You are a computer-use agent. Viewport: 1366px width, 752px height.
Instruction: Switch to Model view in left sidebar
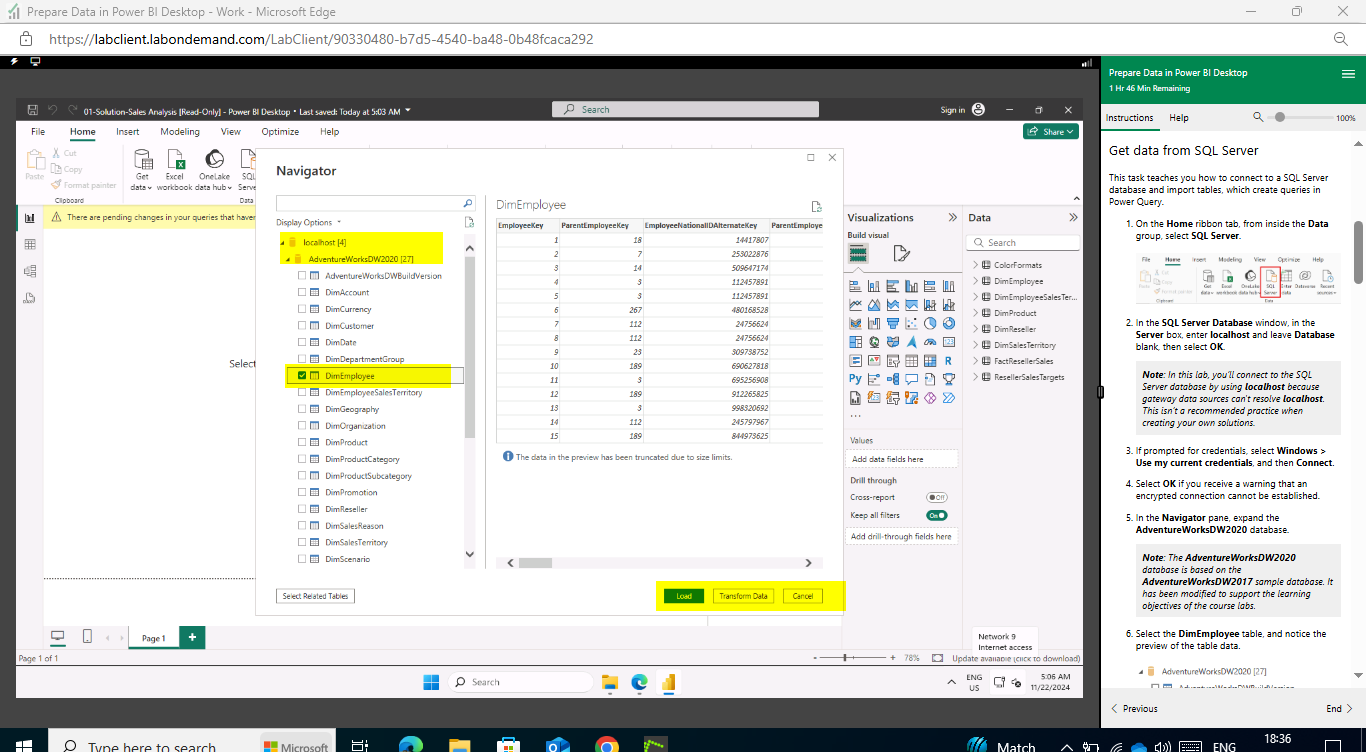pos(29,271)
